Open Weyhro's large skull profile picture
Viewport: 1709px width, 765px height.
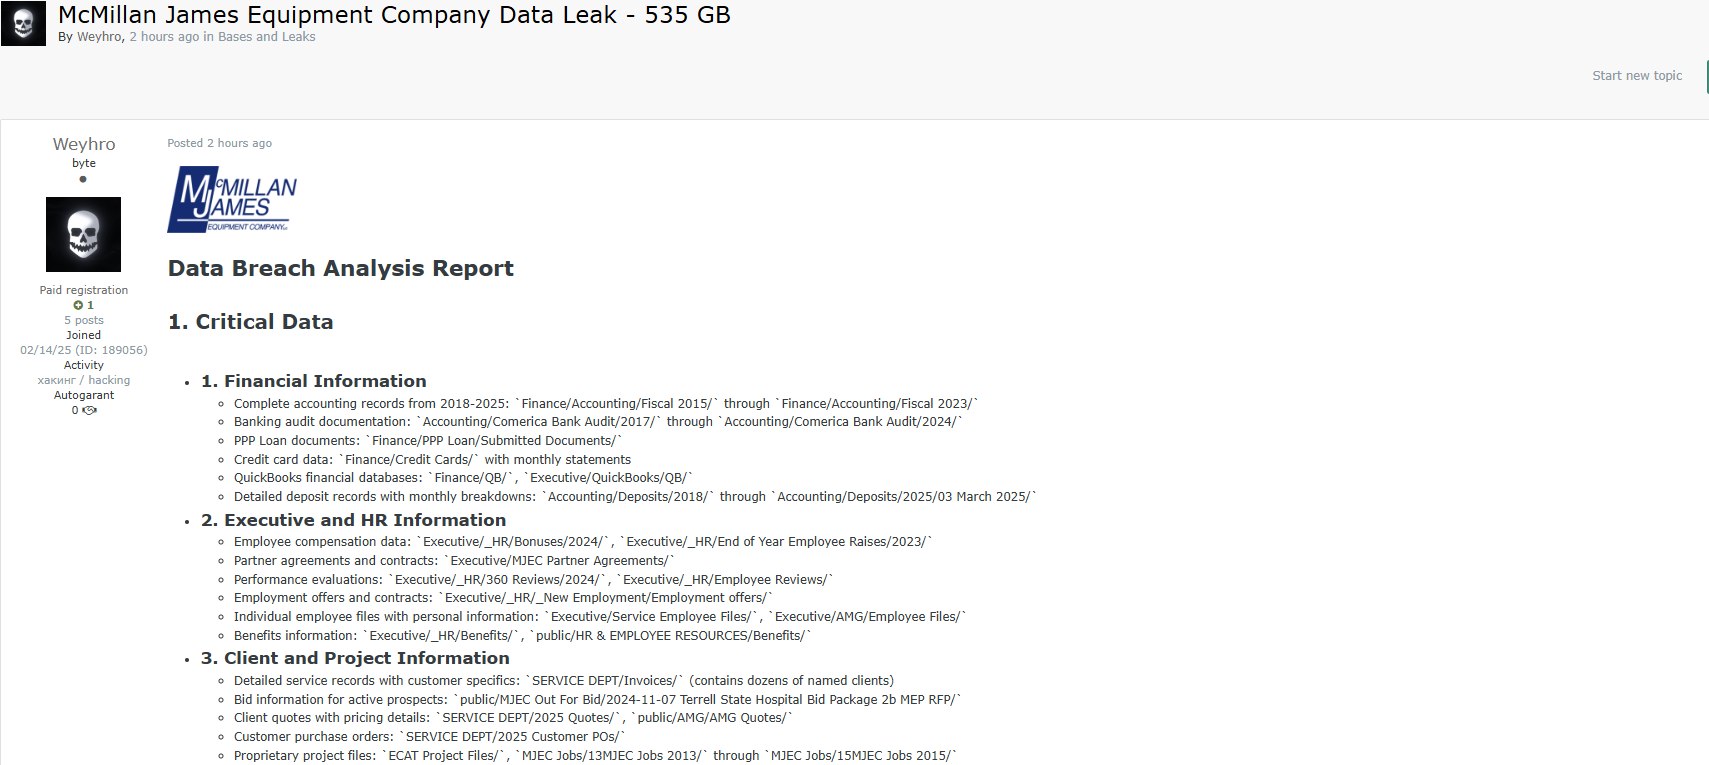[x=84, y=234]
